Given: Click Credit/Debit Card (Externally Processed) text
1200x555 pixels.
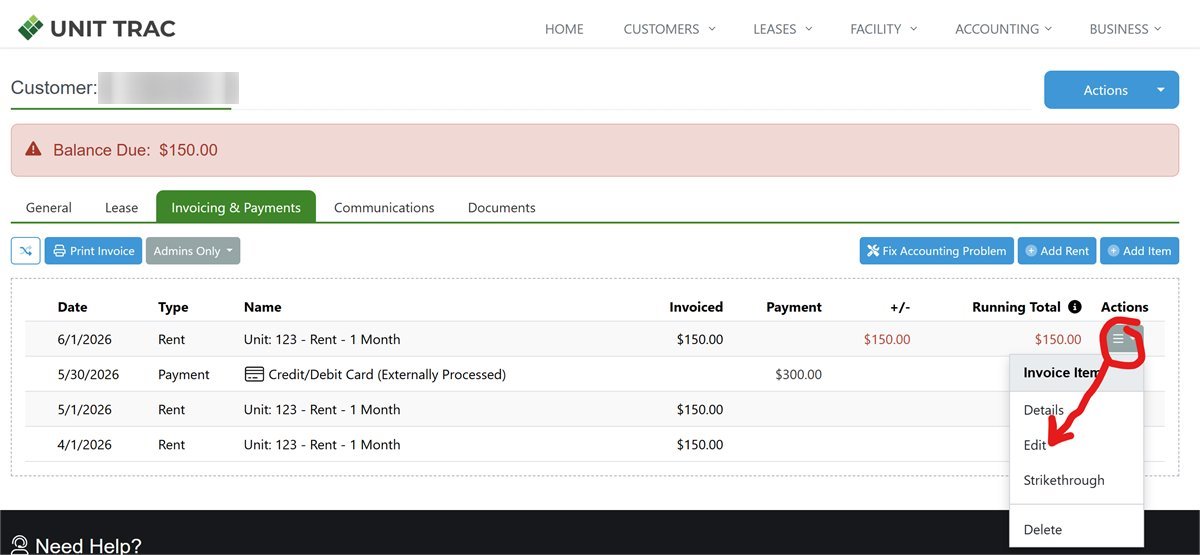Looking at the screenshot, I should (x=387, y=375).
